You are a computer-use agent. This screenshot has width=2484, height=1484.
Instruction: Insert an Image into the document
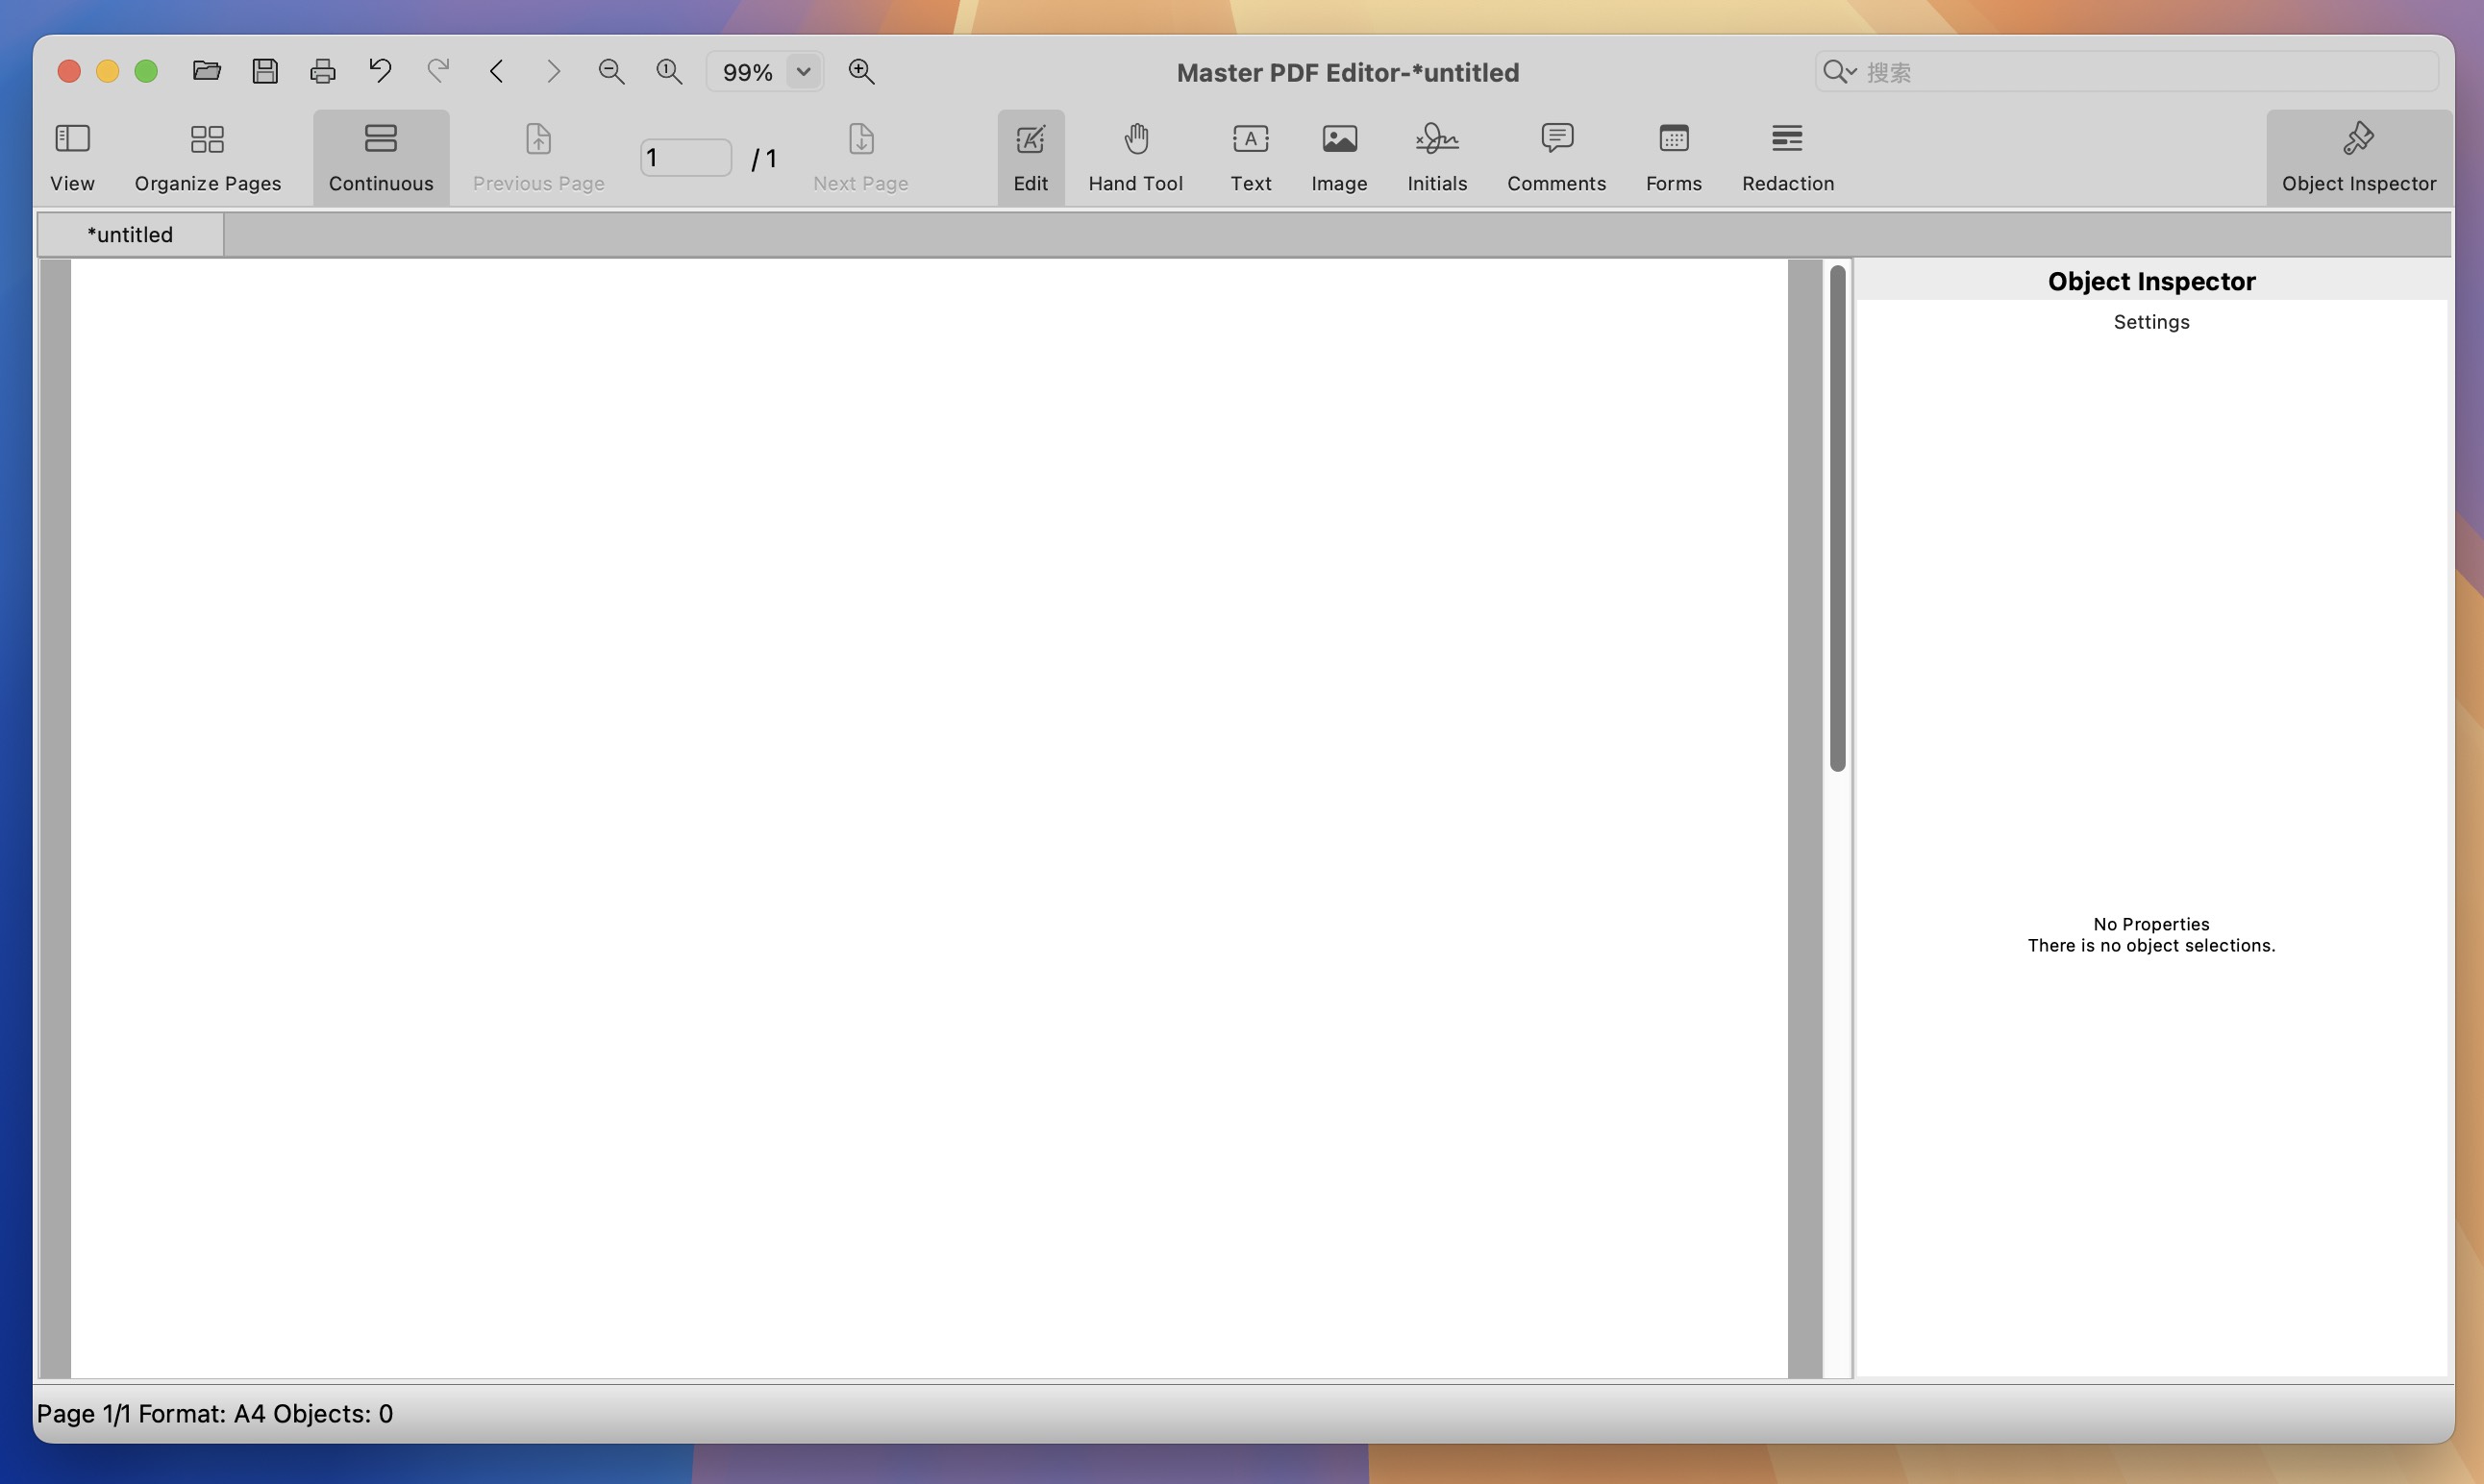(1338, 156)
